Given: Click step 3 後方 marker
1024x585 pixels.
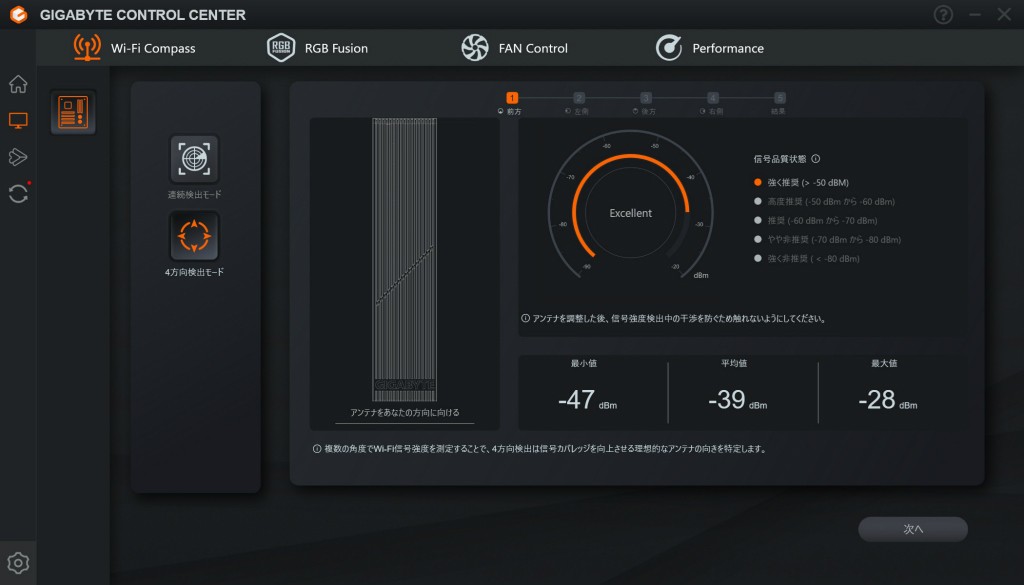Looking at the screenshot, I should pyautogui.click(x=646, y=98).
